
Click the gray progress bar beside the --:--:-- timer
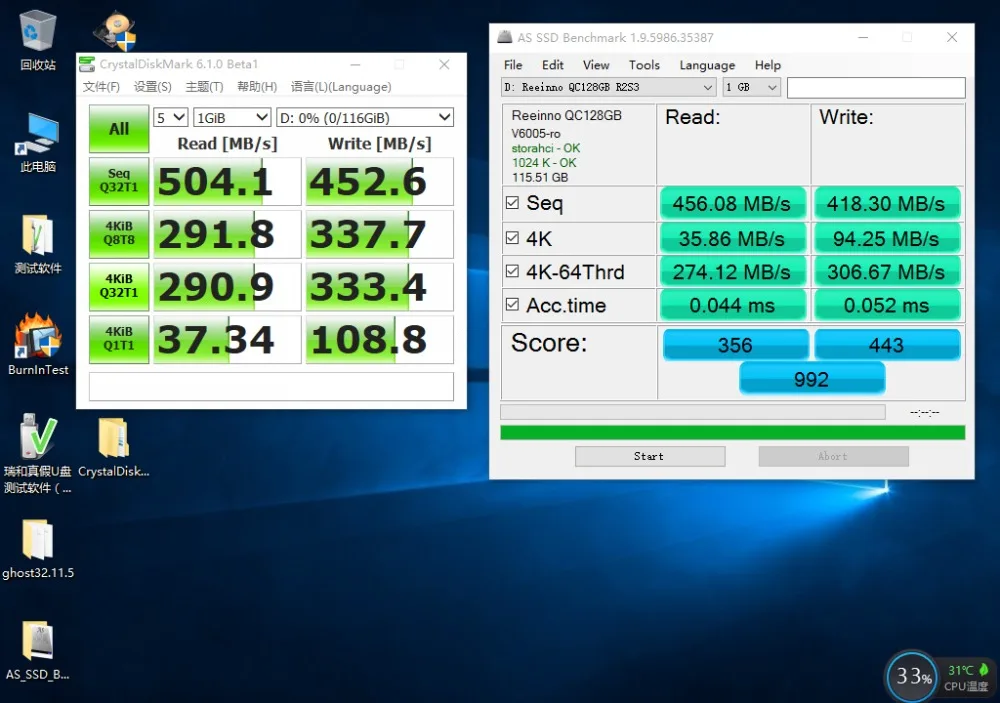[x=693, y=411]
